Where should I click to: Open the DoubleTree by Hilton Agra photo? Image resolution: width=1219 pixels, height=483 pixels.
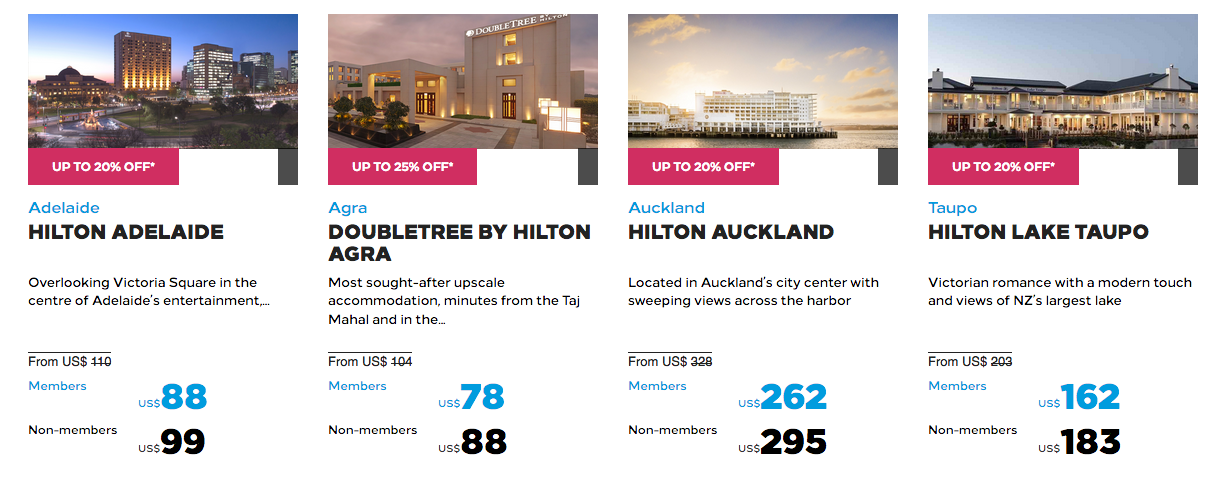463,81
